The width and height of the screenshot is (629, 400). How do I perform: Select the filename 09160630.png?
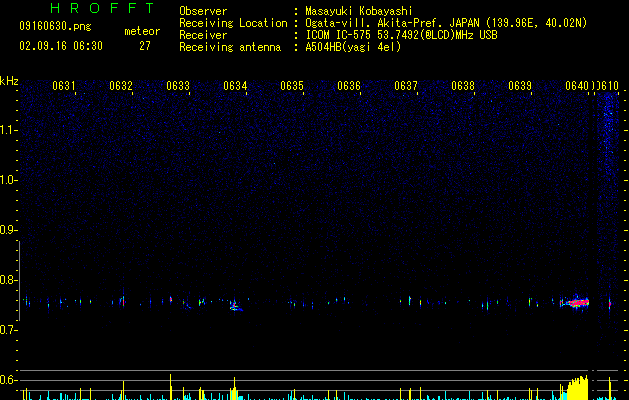(x=55, y=26)
